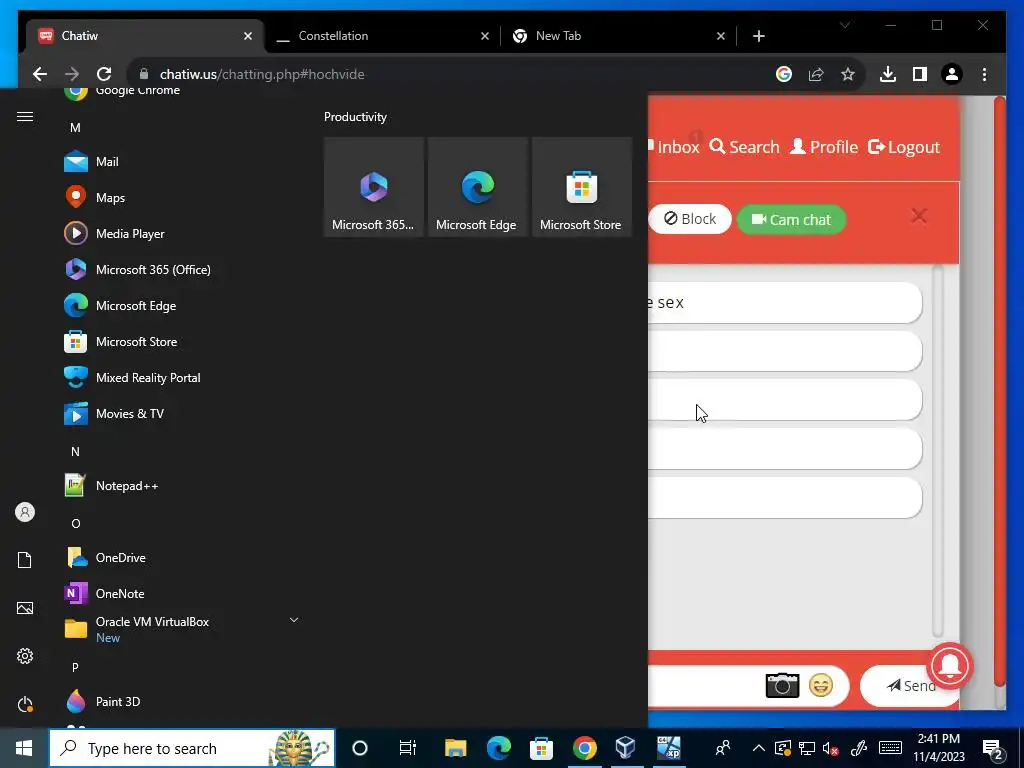Start Cam chat
The image size is (1024, 768).
tap(792, 219)
